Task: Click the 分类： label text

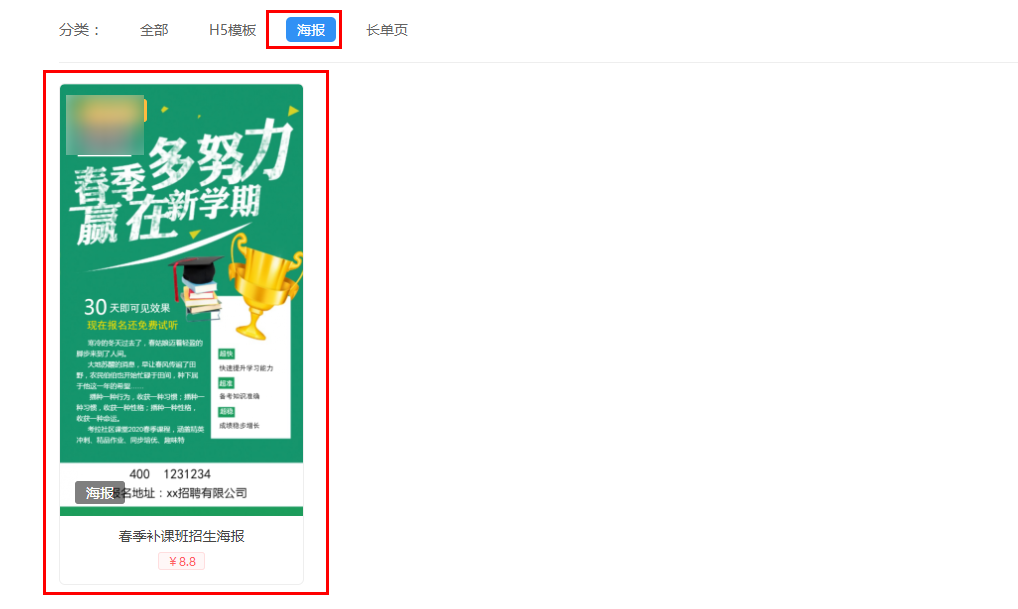Action: pos(79,30)
